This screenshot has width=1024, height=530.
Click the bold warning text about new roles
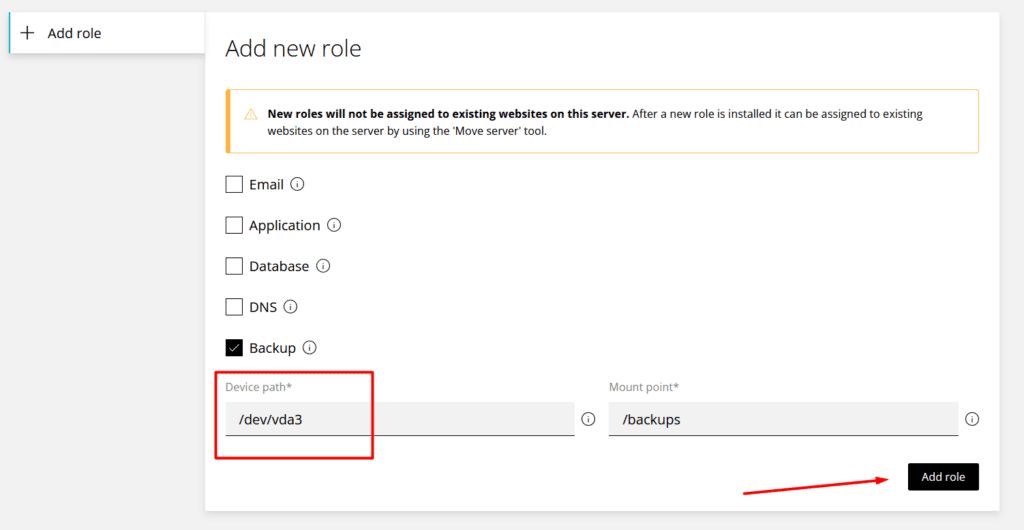coord(448,114)
